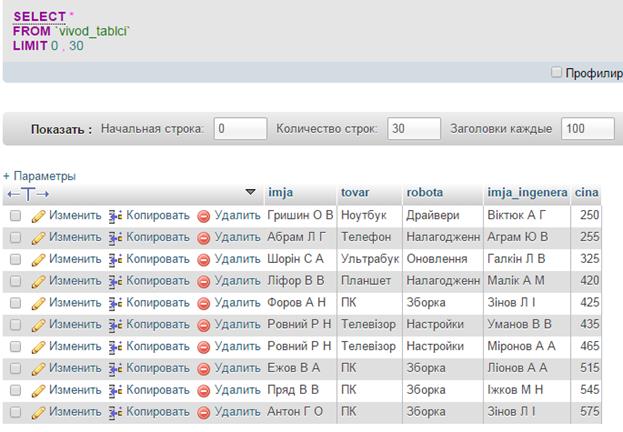Click the Віктюк А Г engineer cell
This screenshot has height=432, width=623.
click(x=516, y=215)
